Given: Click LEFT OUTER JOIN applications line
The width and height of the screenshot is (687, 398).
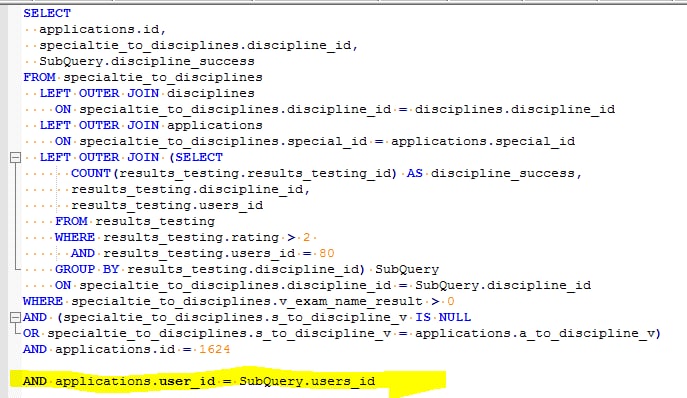Looking at the screenshot, I should pyautogui.click(x=151, y=125).
